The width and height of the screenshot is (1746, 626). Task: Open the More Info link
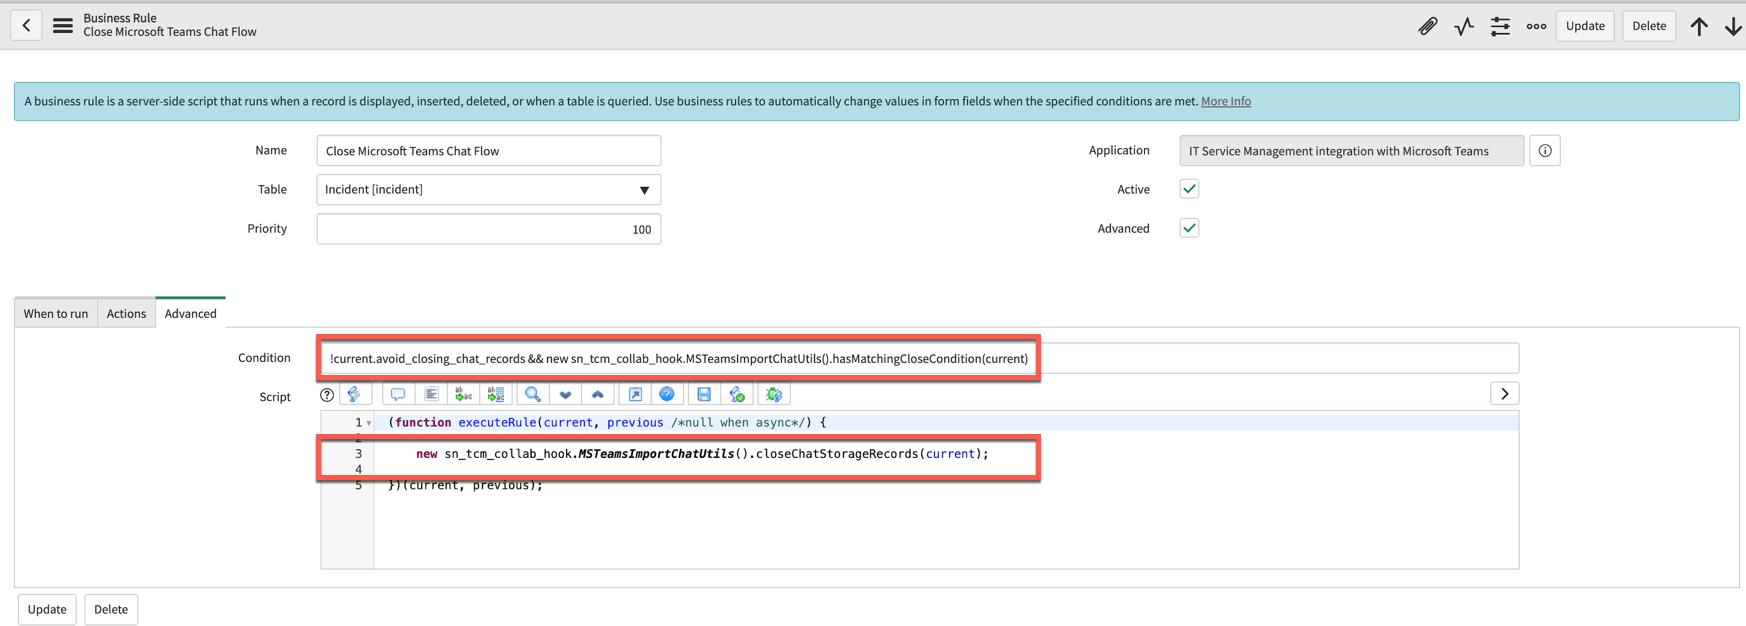(x=1226, y=101)
